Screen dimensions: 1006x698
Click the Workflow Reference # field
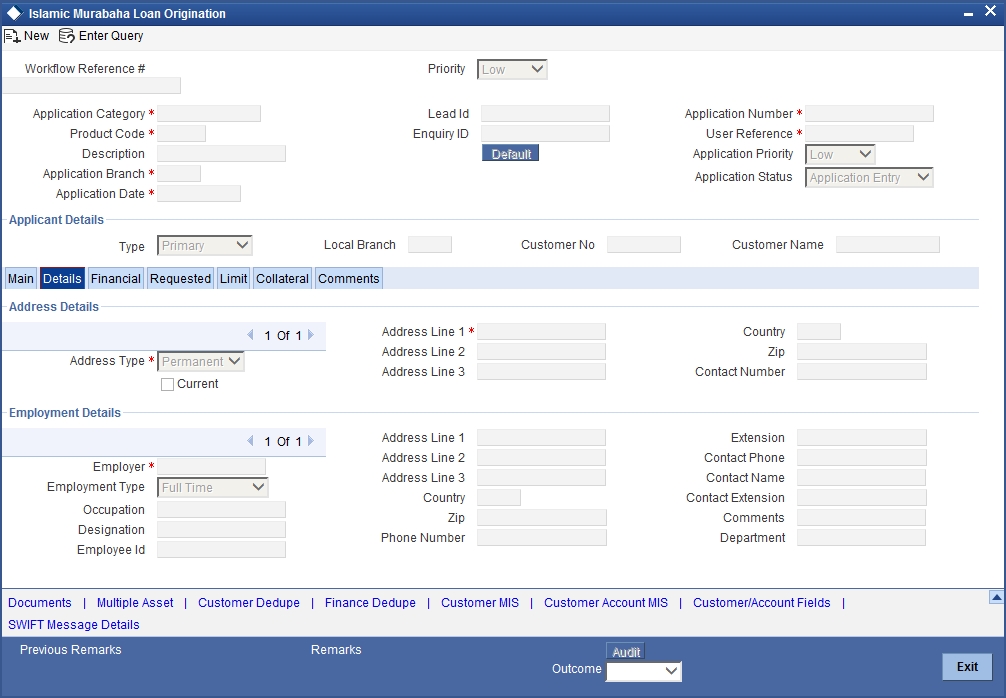(x=92, y=85)
